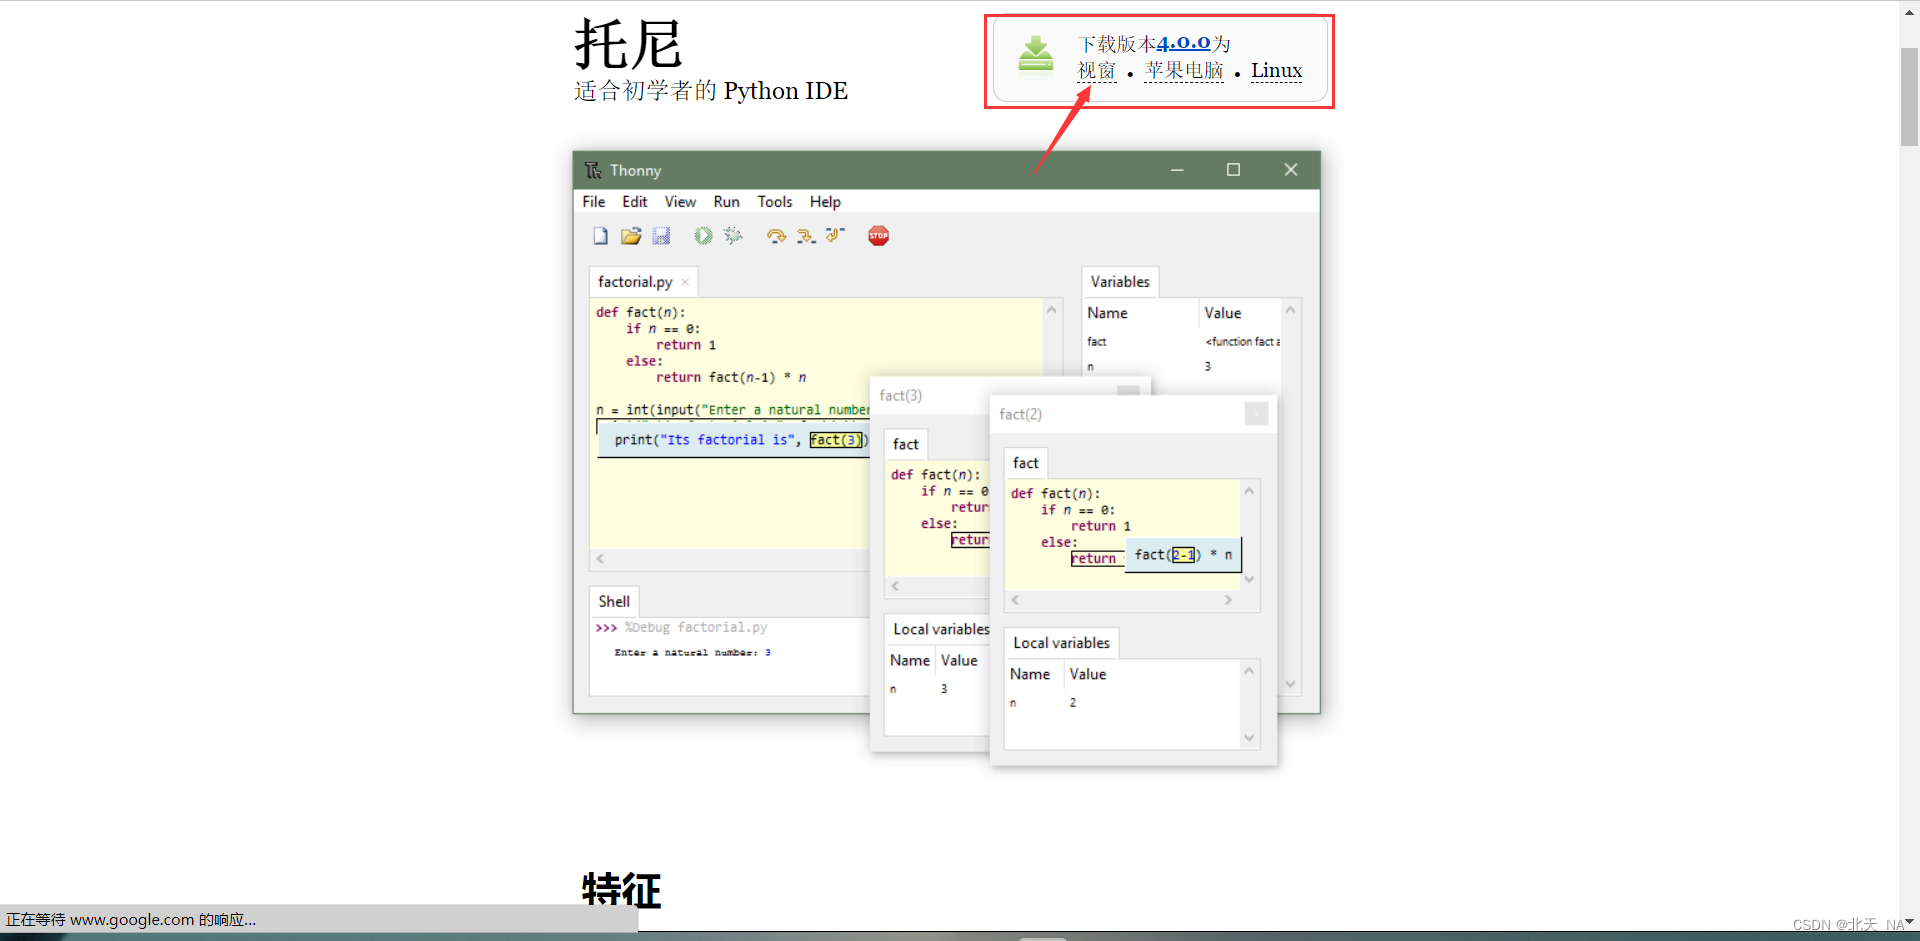Click fact(2) Local variables scroll down arrow
The image size is (1920, 941).
click(x=1249, y=738)
